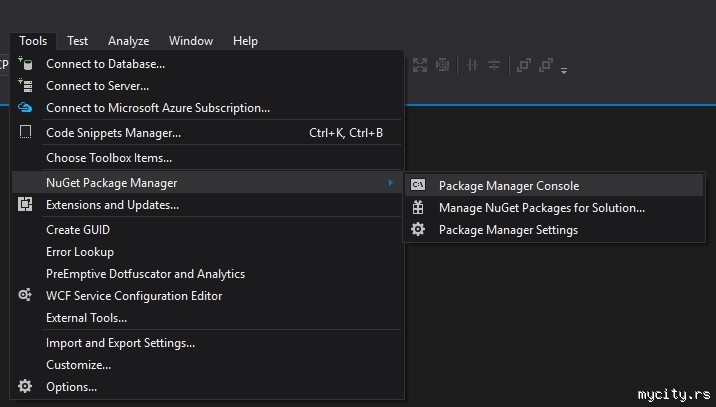
Task: Open the Analyze menu
Action: [x=128, y=41]
